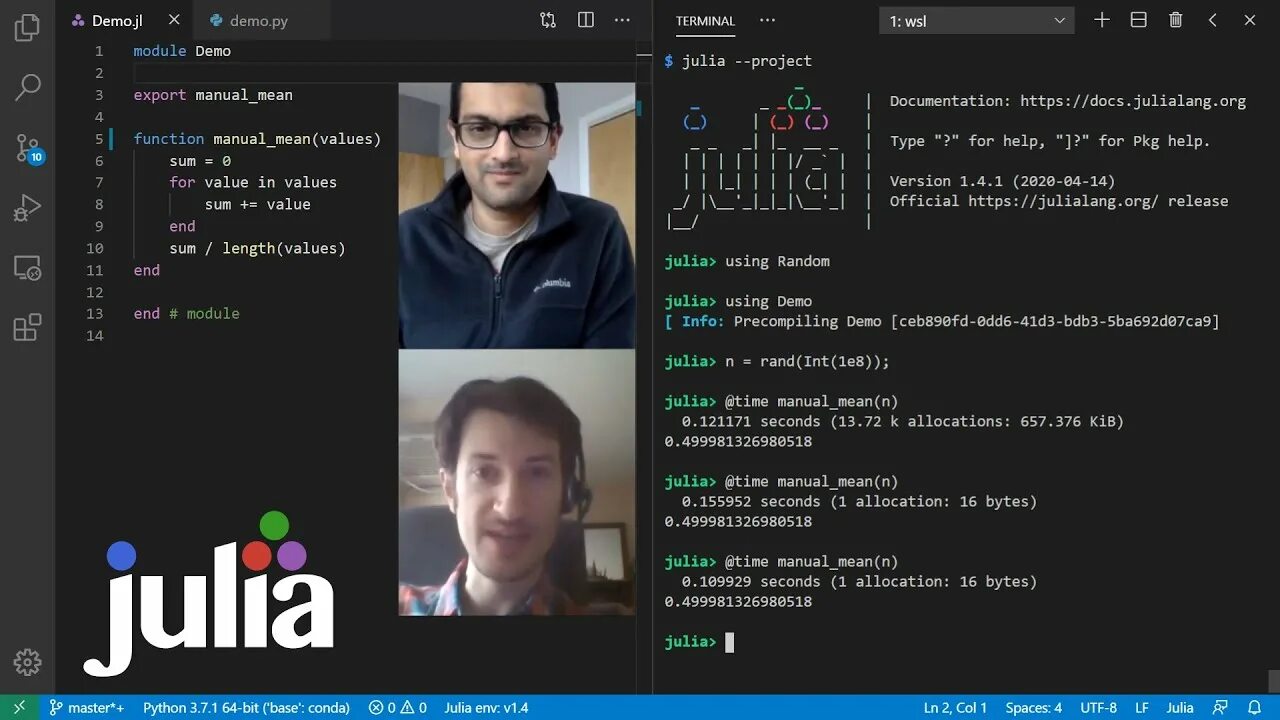Open the docs.julialang.org documentation link

tap(1133, 101)
